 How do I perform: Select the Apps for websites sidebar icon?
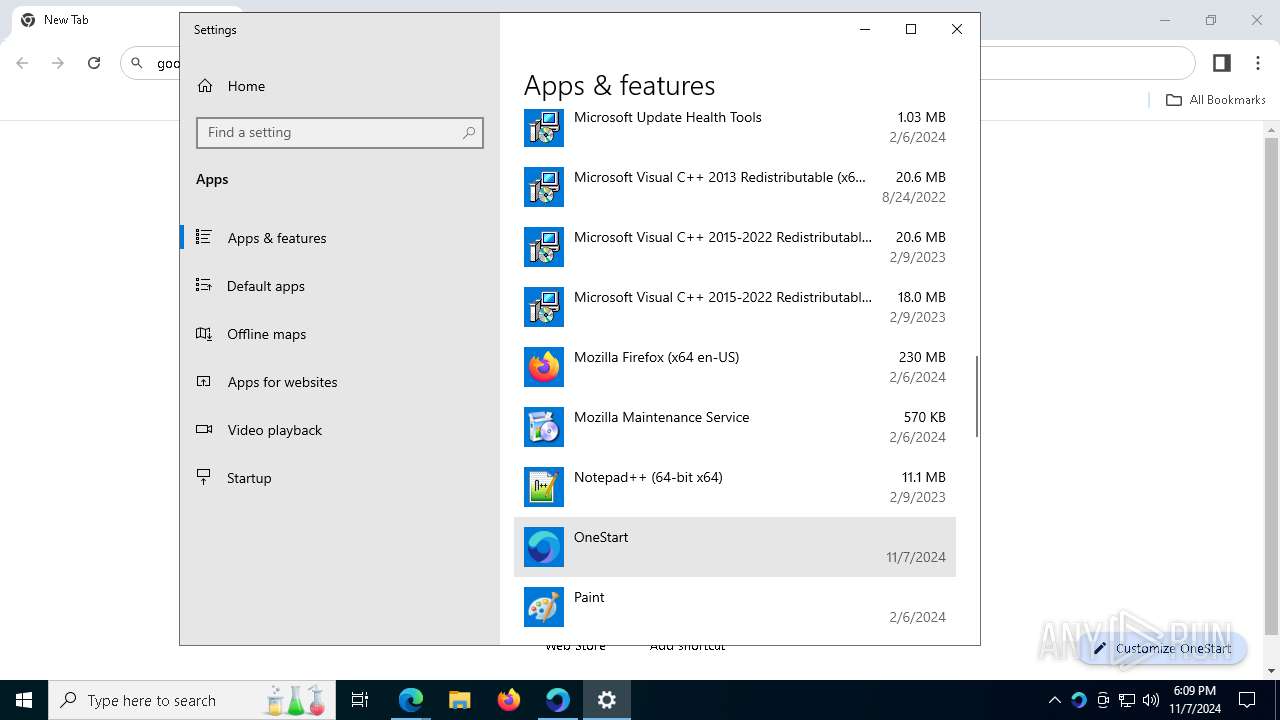204,382
